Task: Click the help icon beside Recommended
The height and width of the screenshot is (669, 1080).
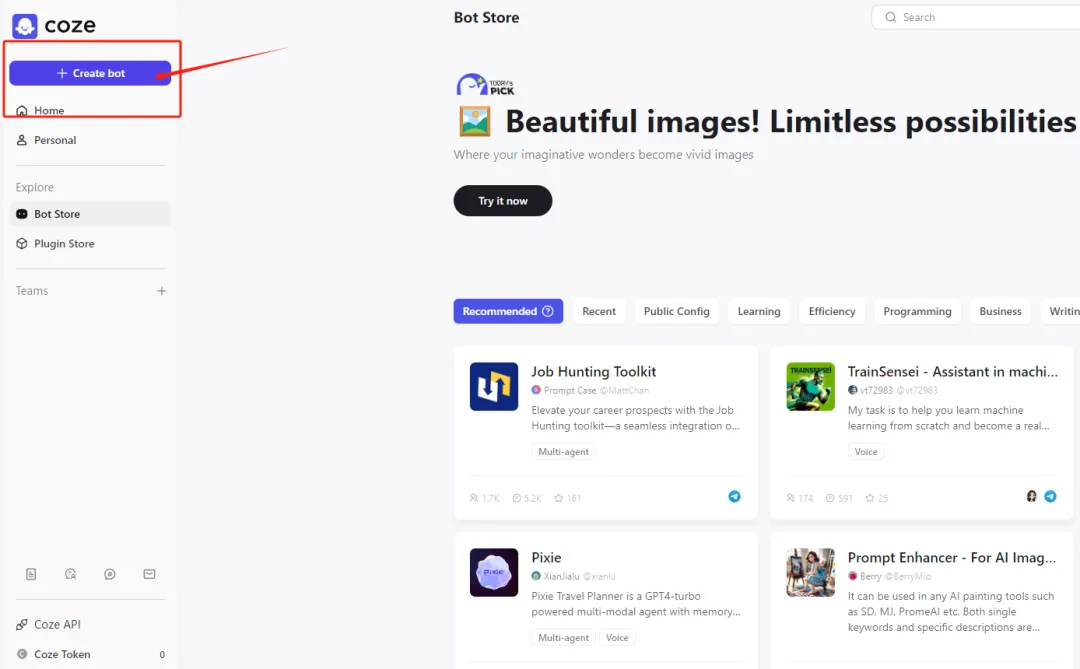Action: pos(548,311)
